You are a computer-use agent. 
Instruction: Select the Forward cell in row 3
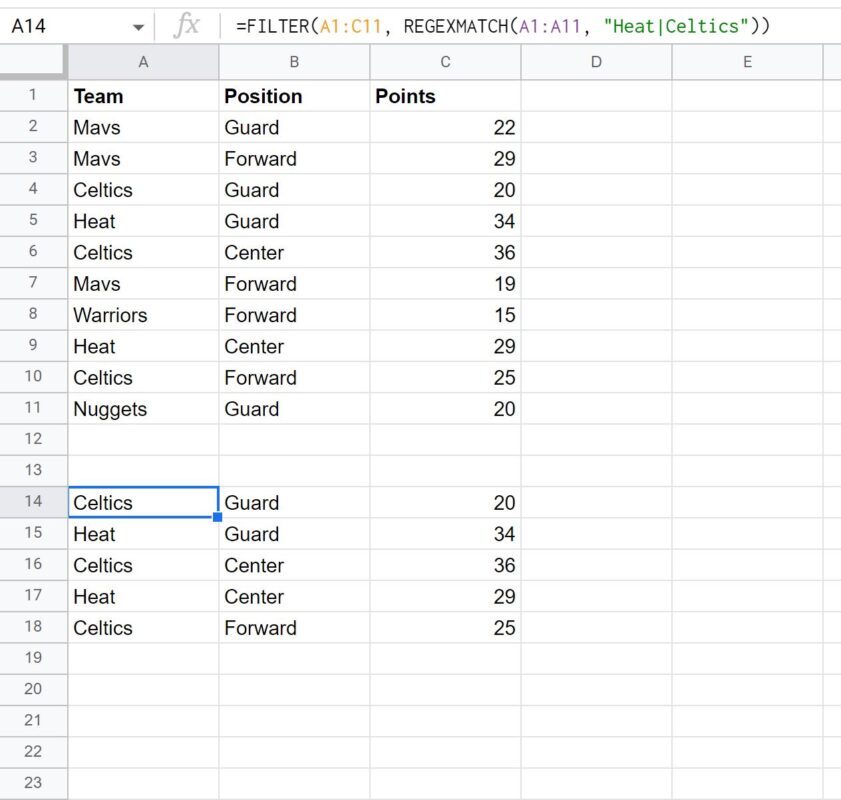click(294, 159)
